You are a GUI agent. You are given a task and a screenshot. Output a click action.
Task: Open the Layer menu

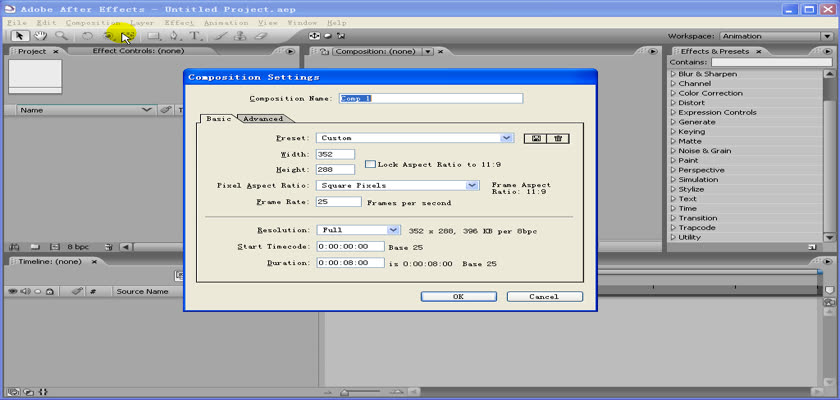(x=142, y=23)
